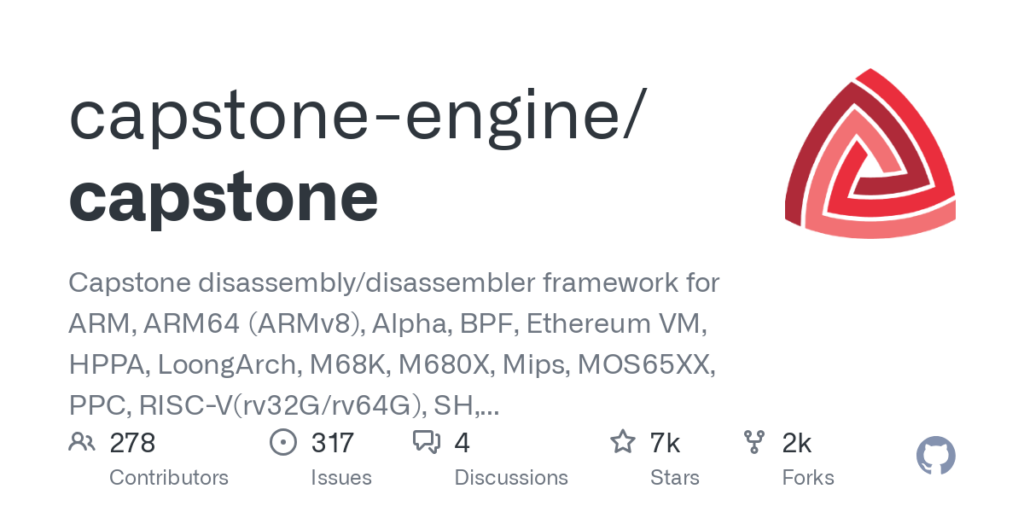Viewport: 1024px width, 512px height.
Task: Select the Discussions label
Action: (x=510, y=478)
